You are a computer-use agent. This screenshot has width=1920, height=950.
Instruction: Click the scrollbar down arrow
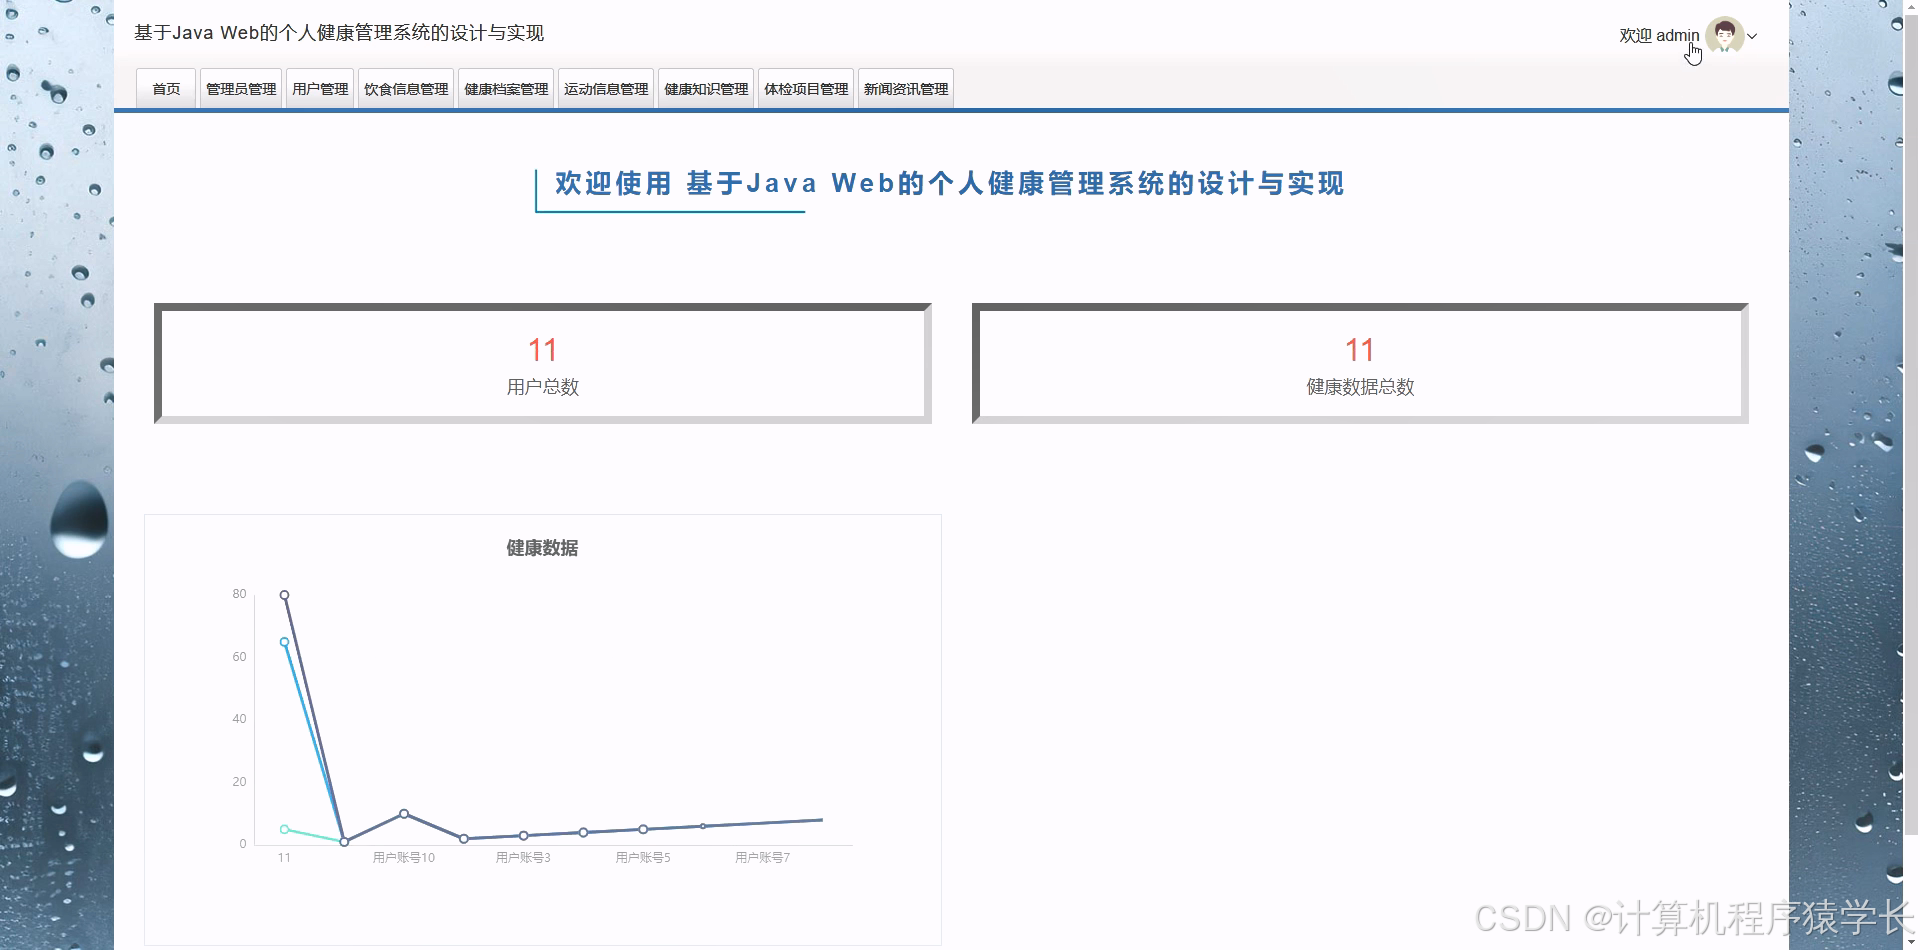pyautogui.click(x=1909, y=942)
